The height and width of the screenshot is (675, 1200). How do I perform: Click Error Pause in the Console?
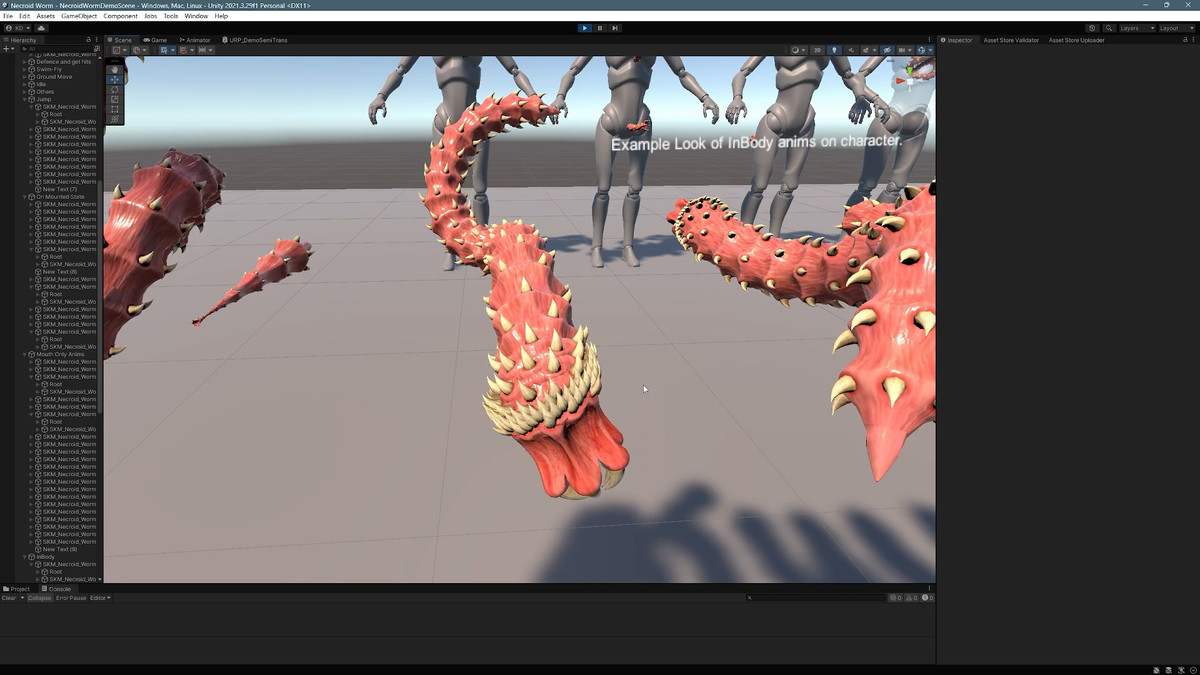pyautogui.click(x=71, y=598)
